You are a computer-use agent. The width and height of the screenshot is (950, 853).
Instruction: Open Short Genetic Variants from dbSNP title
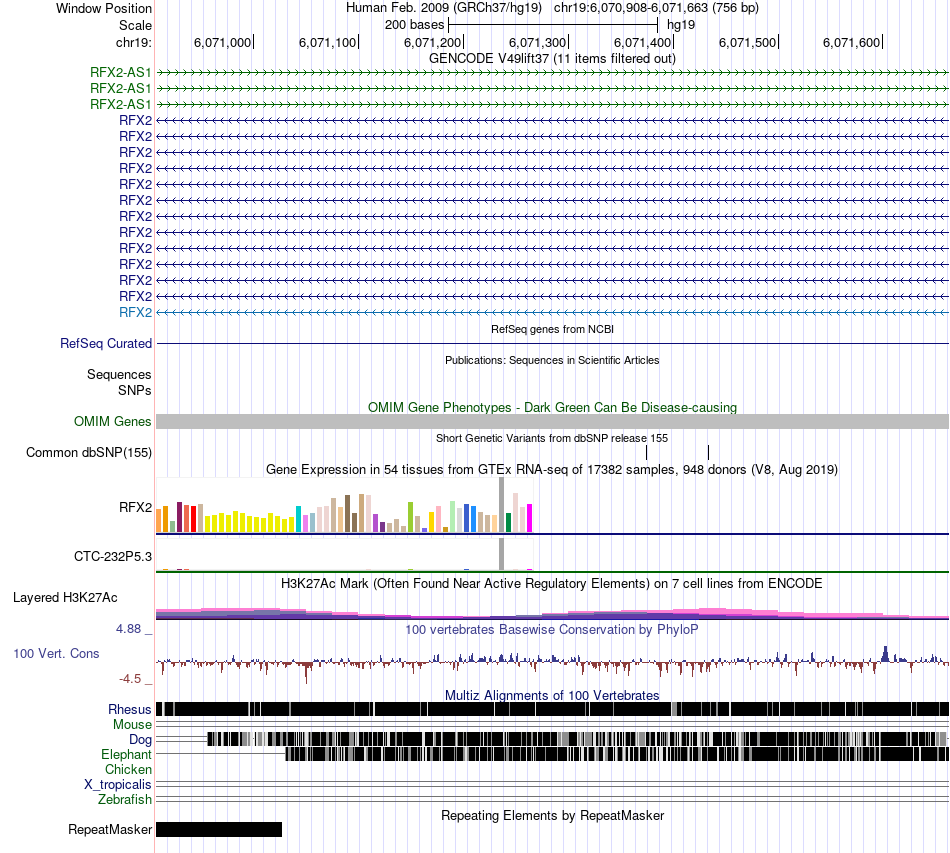552,438
